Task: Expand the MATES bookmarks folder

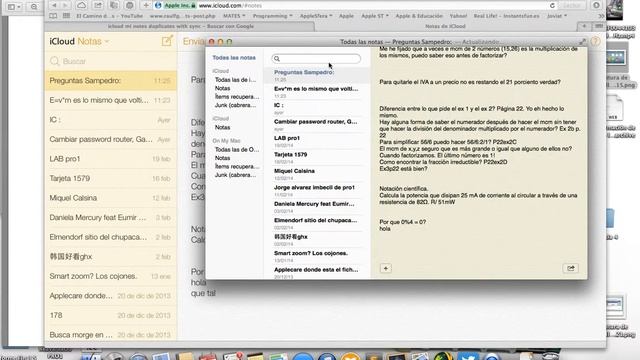Action: click(234, 16)
